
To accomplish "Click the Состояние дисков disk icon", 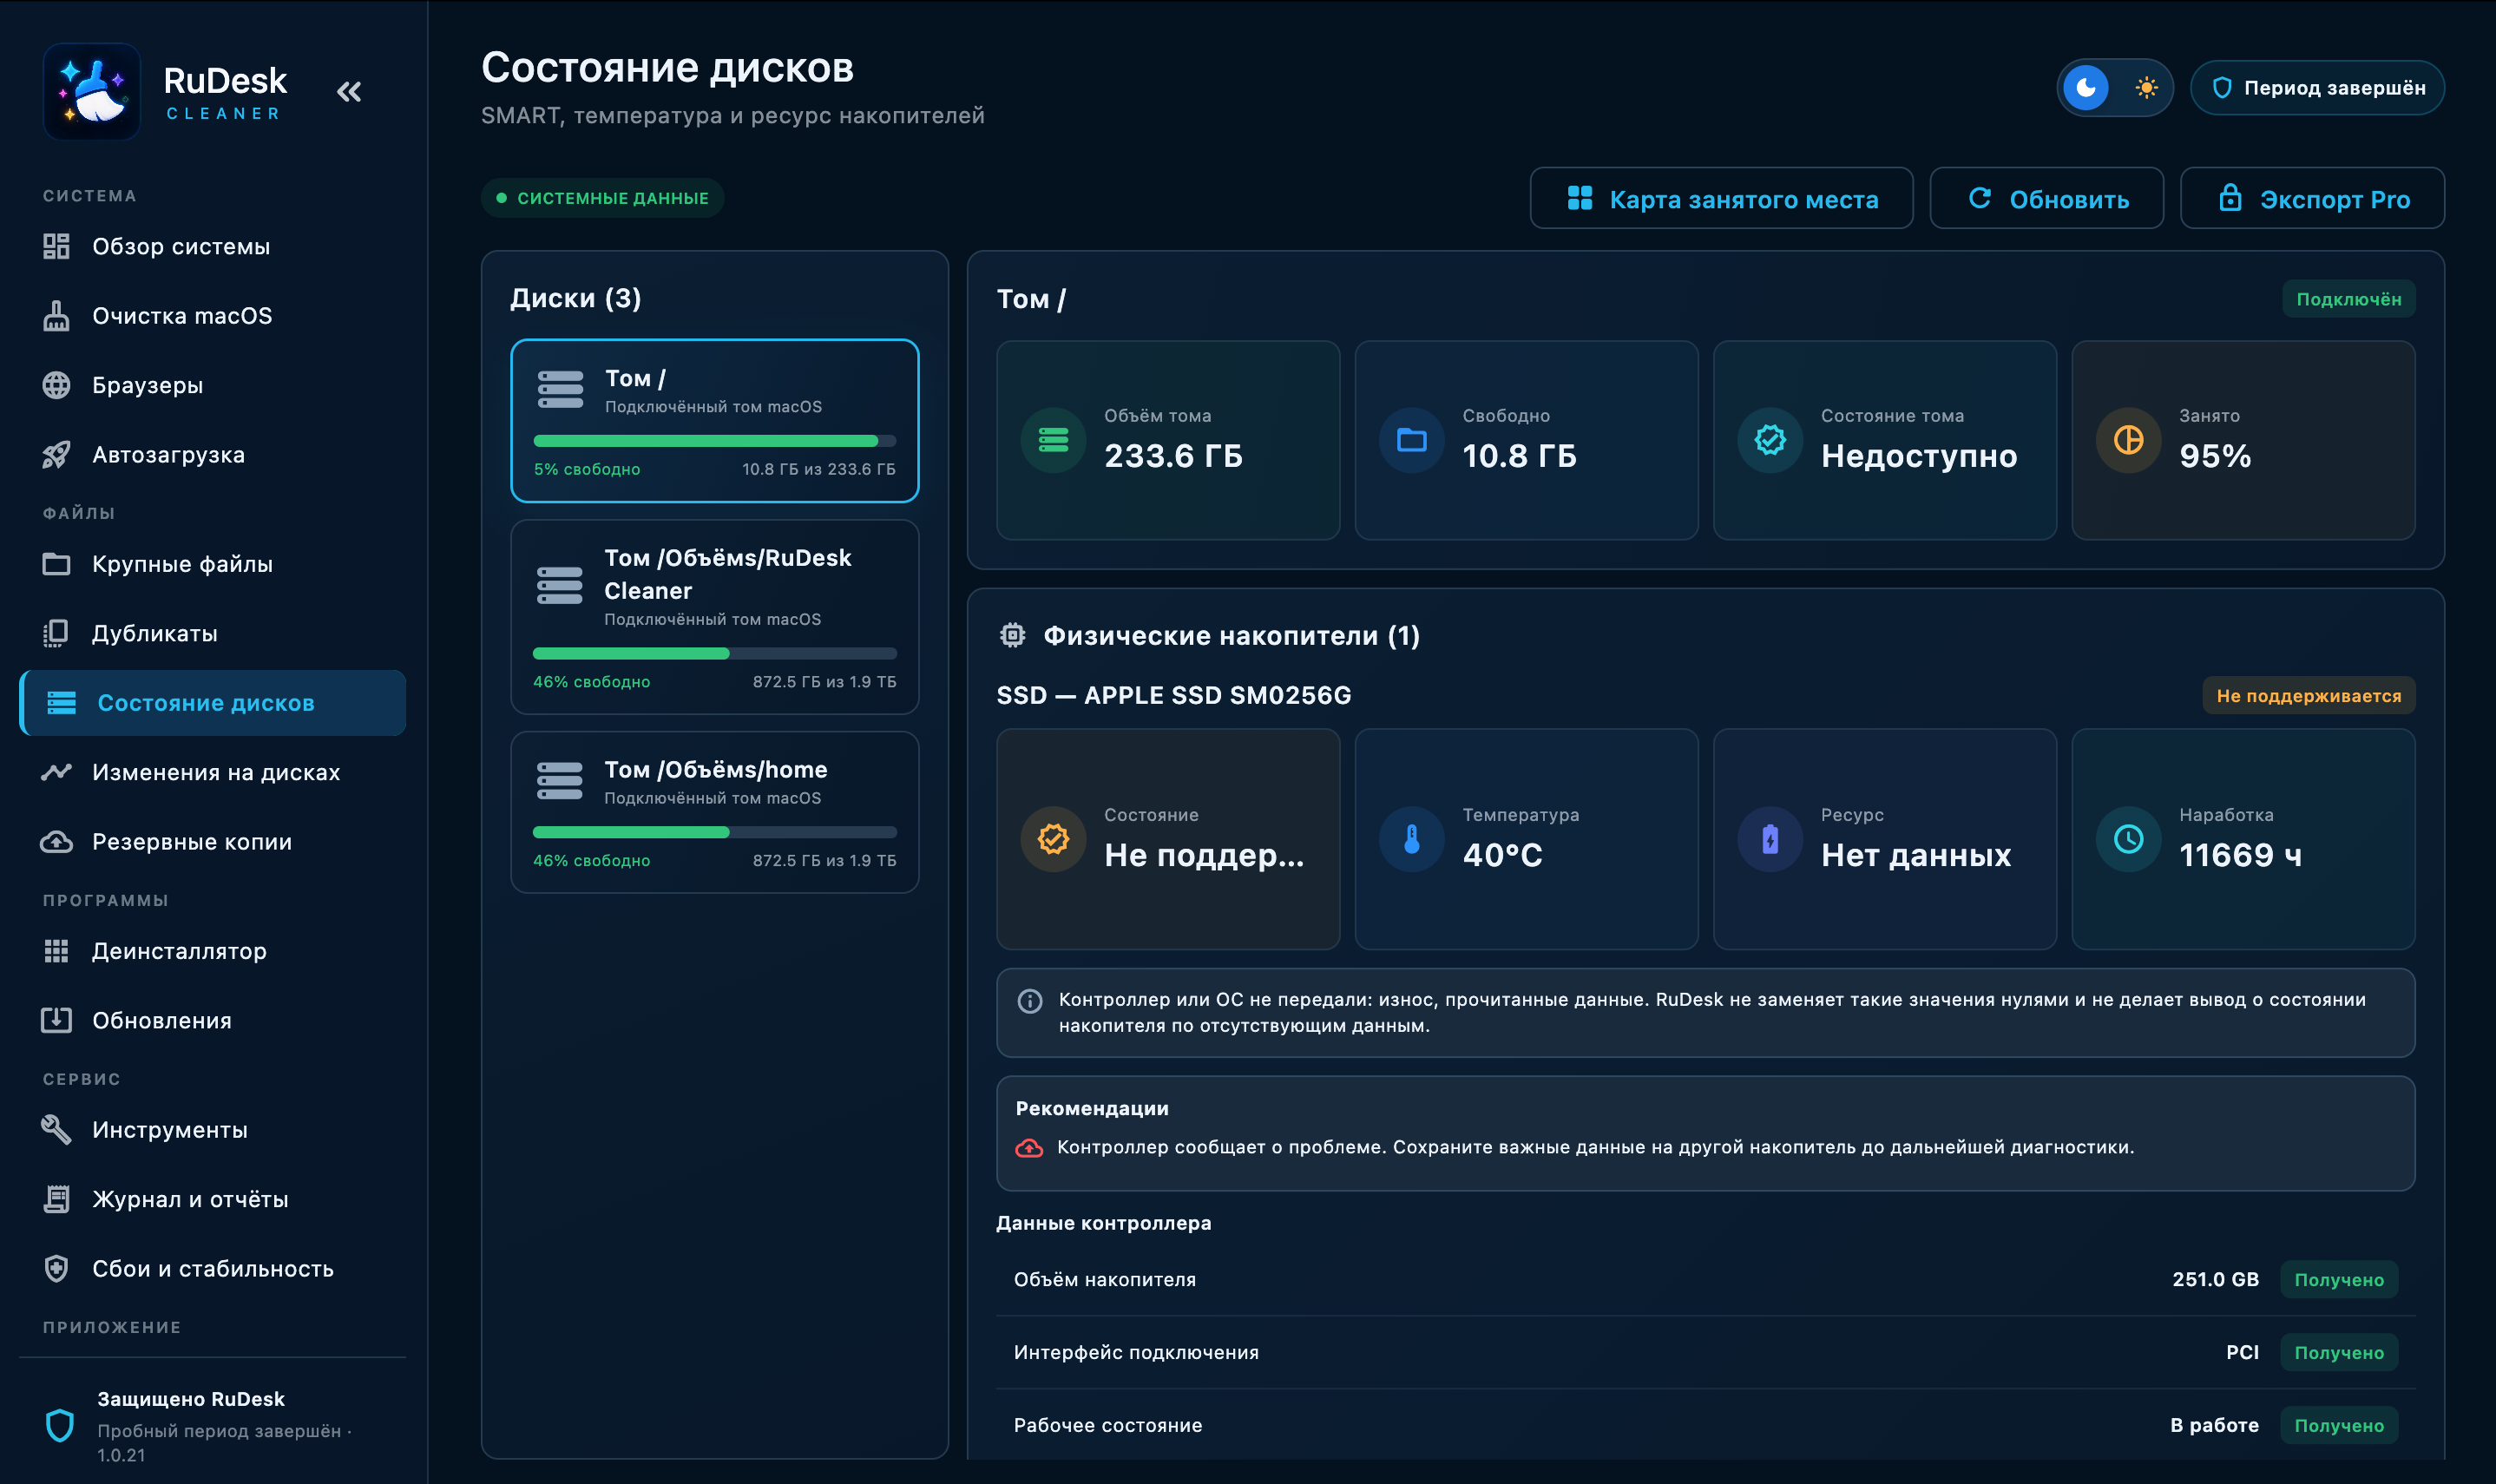I will [x=61, y=703].
